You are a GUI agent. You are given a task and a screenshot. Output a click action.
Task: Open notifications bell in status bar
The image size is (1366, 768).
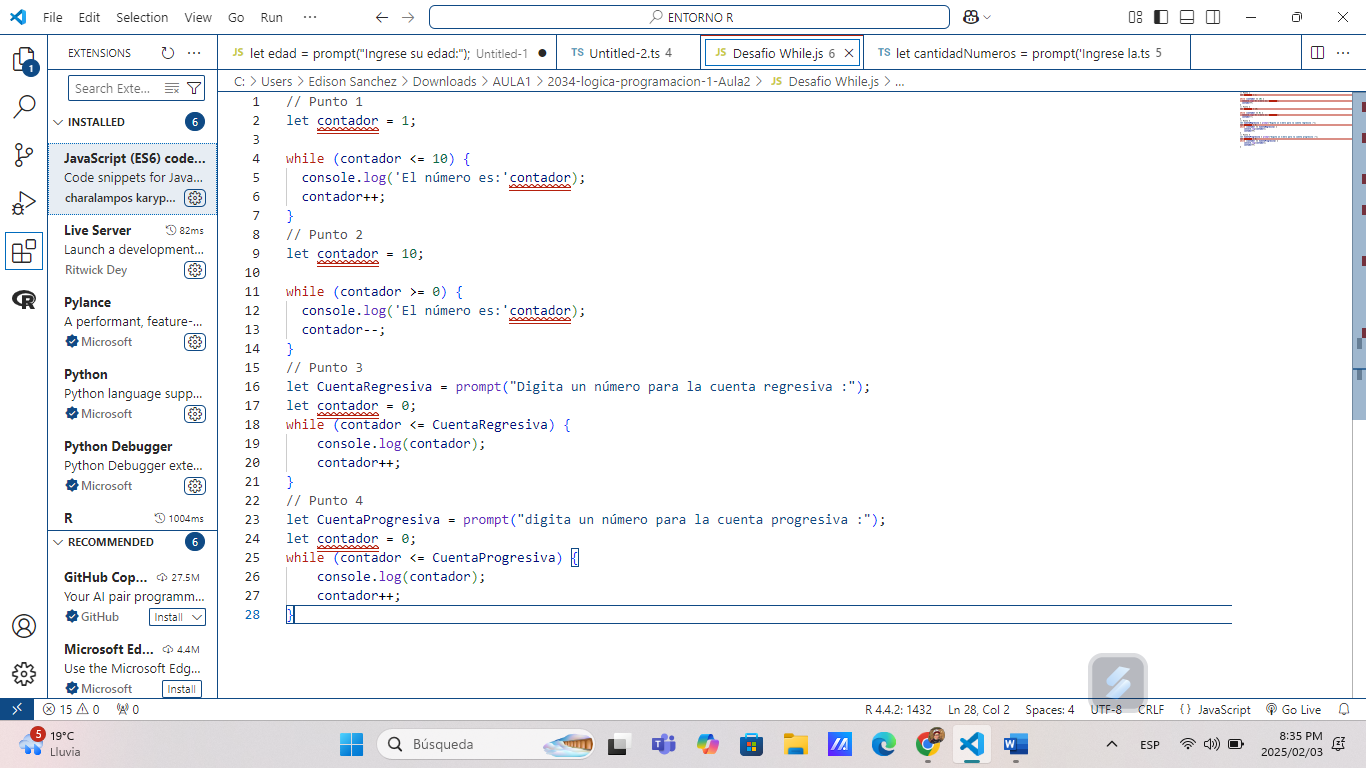[x=1345, y=709]
